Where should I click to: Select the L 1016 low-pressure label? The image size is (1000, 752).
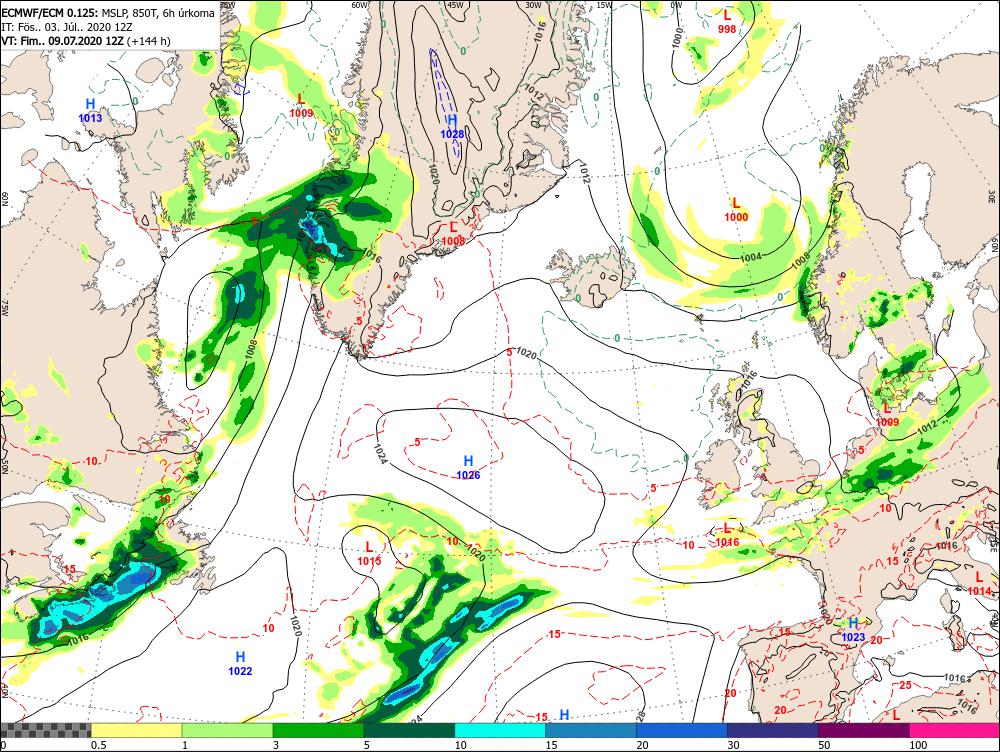[727, 535]
